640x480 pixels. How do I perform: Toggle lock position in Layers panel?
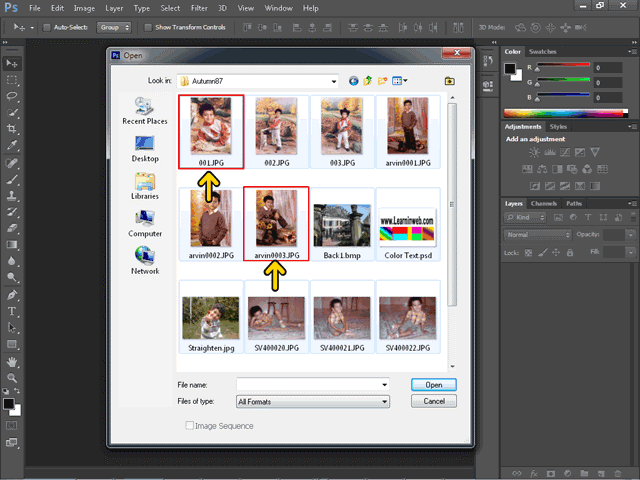tap(556, 253)
